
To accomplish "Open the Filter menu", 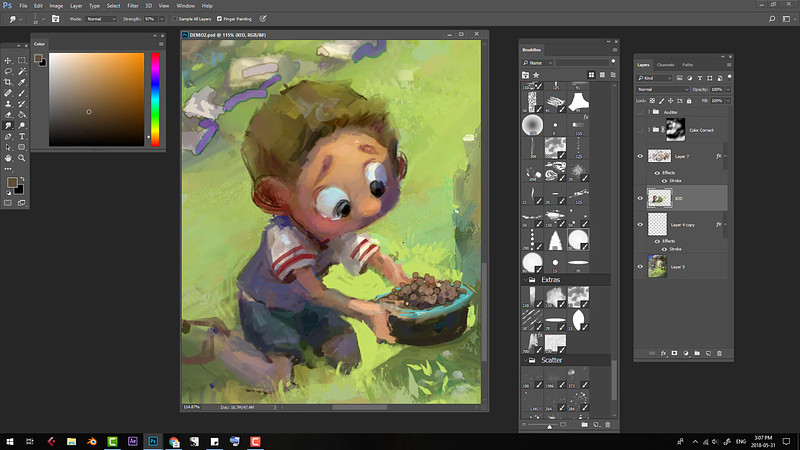I will 133,5.
